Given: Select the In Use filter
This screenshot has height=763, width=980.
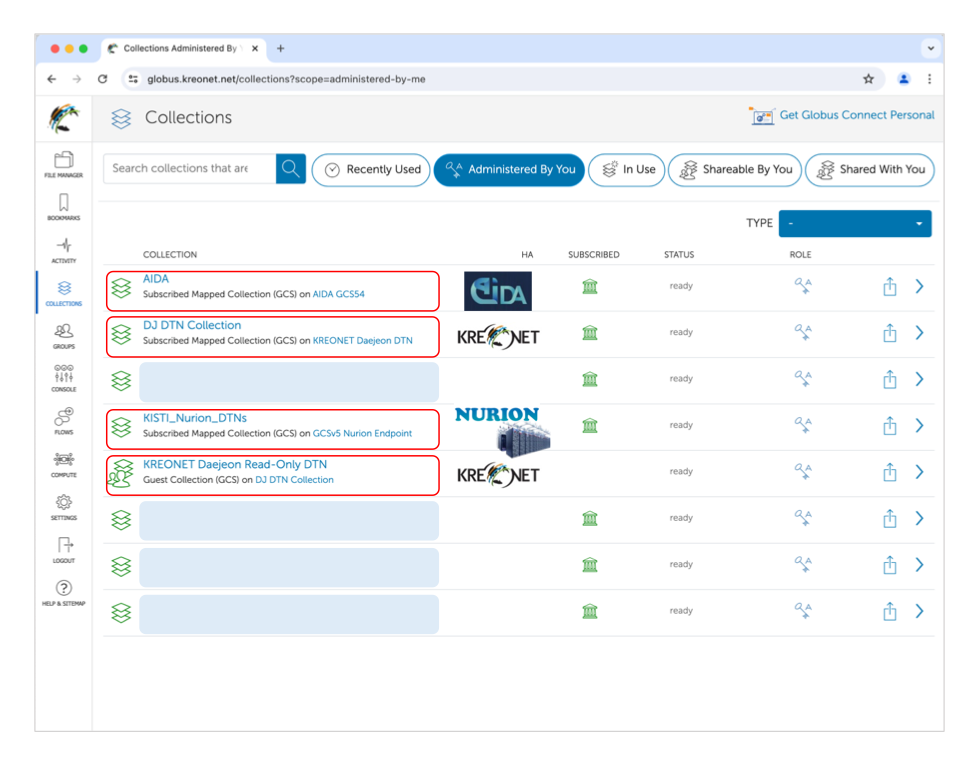Looking at the screenshot, I should 627,169.
